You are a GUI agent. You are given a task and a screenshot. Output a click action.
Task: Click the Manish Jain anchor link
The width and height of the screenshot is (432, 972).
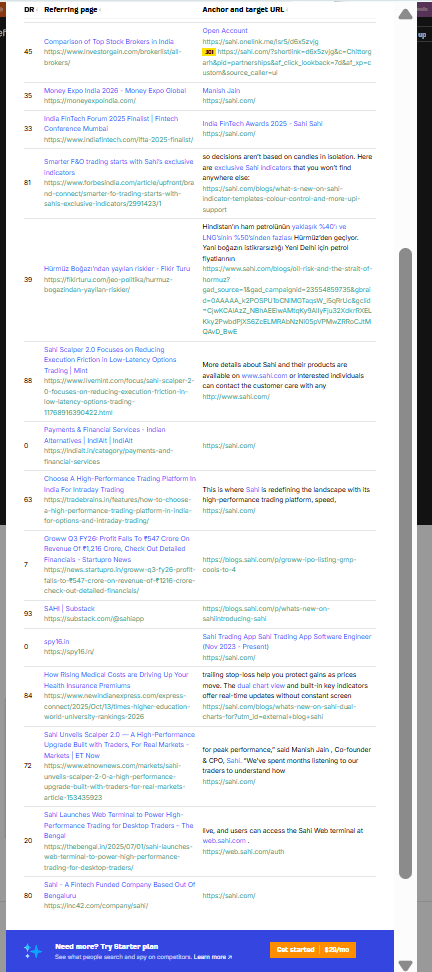point(221,91)
